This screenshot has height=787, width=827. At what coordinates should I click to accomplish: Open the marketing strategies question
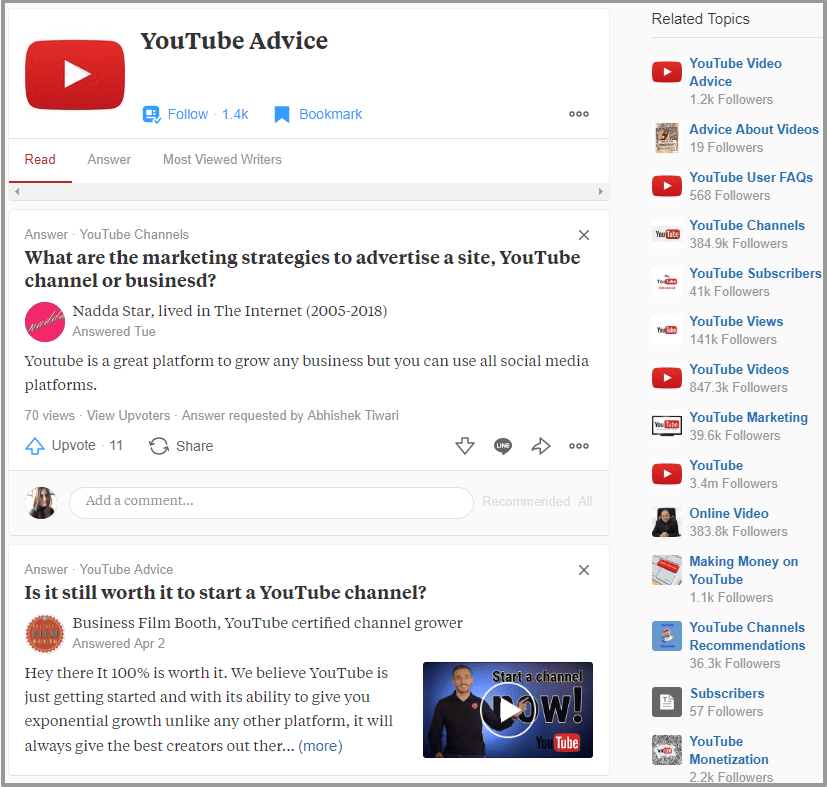[302, 268]
